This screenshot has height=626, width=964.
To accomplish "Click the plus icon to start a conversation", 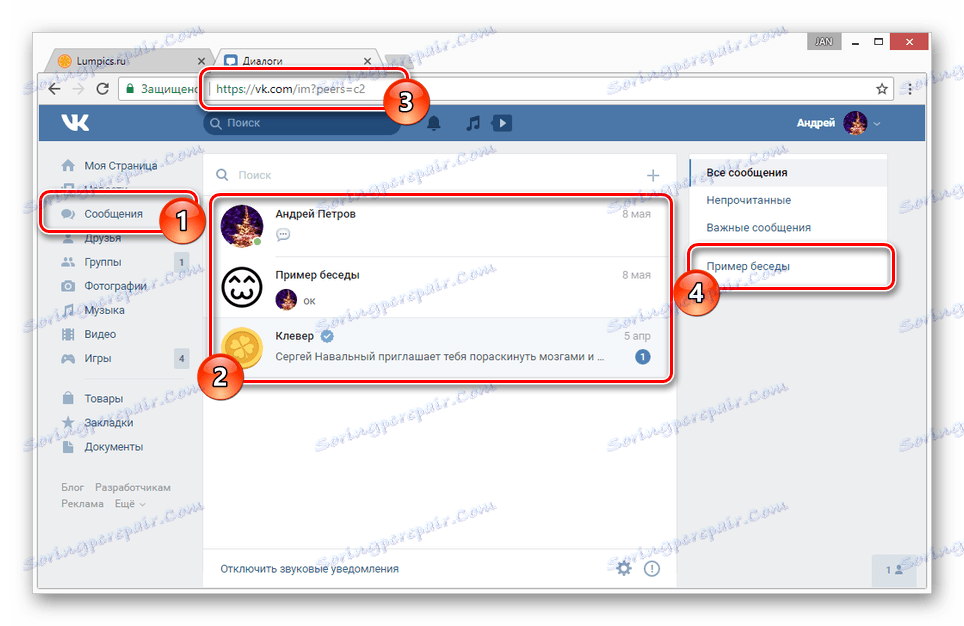I will [653, 175].
